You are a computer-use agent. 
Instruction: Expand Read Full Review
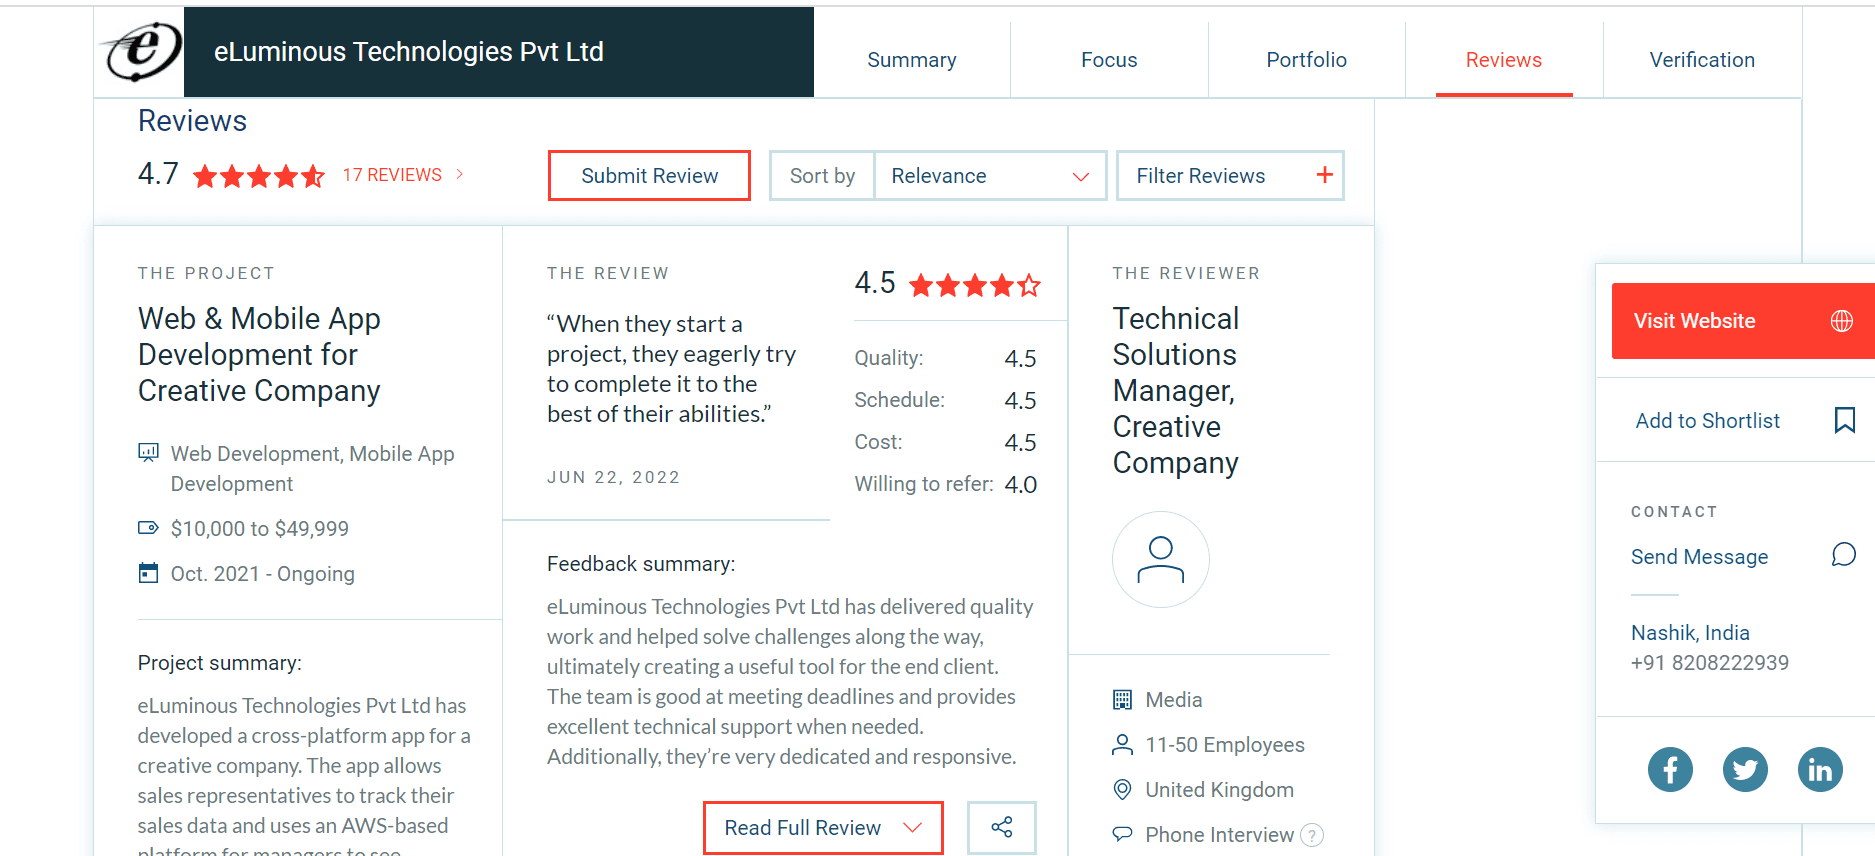tap(822, 828)
